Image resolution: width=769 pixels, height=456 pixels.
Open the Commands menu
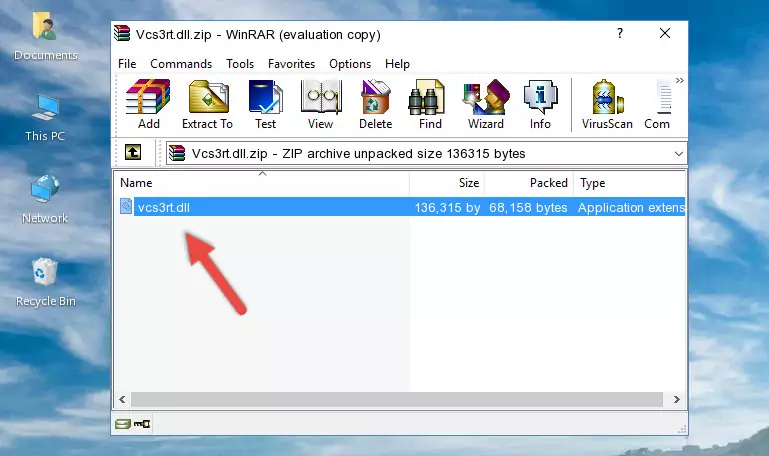click(x=181, y=64)
